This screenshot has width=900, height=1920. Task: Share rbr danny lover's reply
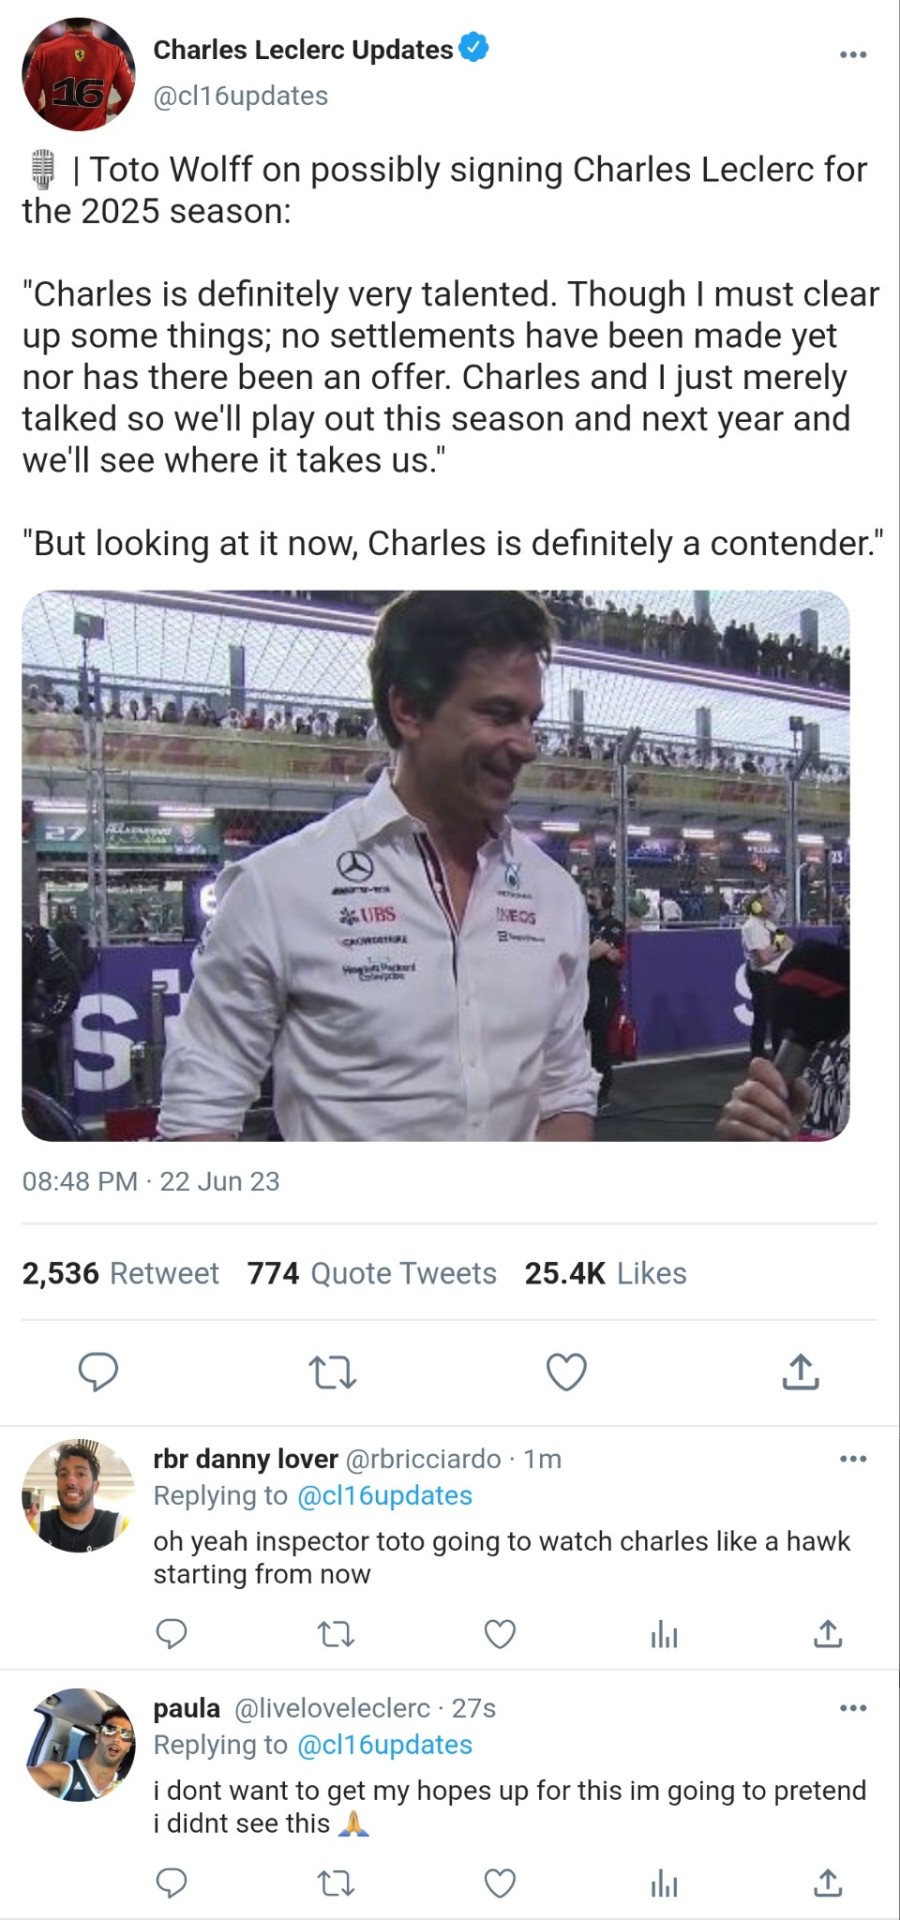(828, 1634)
